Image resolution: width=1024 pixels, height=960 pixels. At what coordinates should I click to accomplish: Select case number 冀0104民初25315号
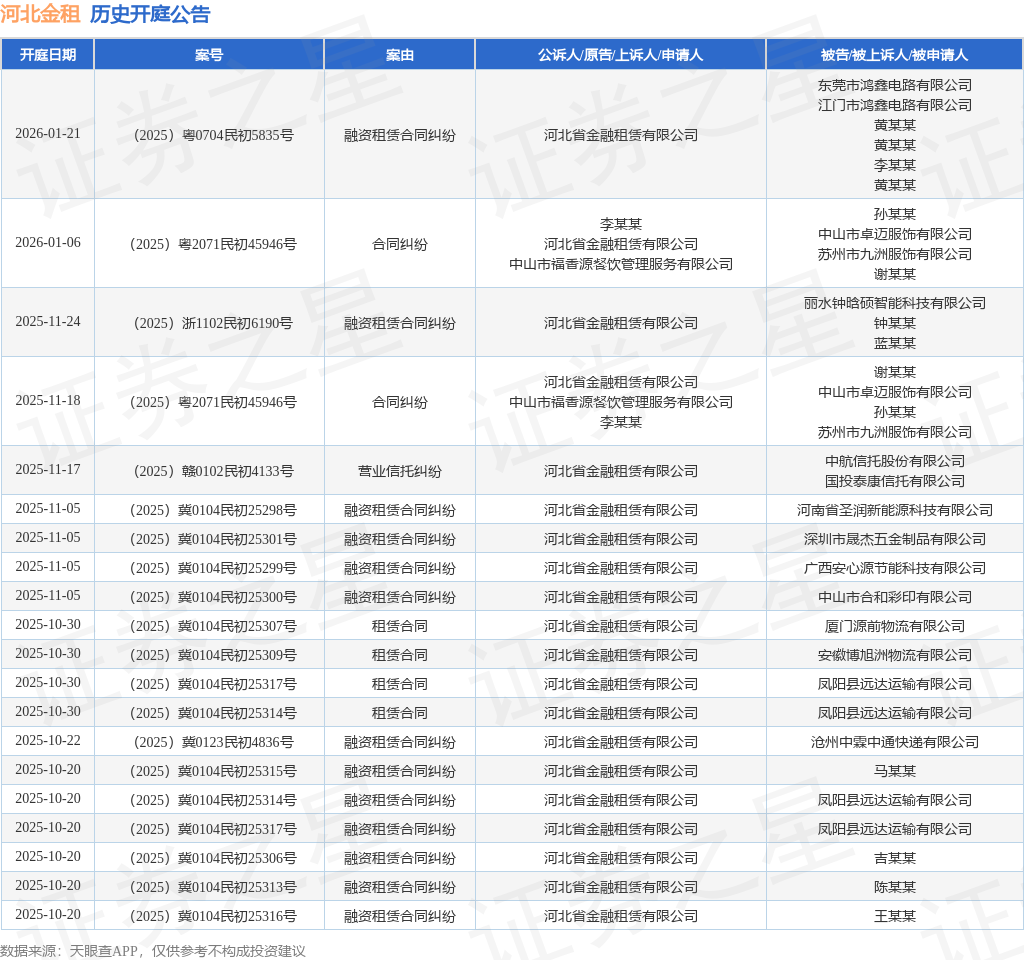pos(214,771)
